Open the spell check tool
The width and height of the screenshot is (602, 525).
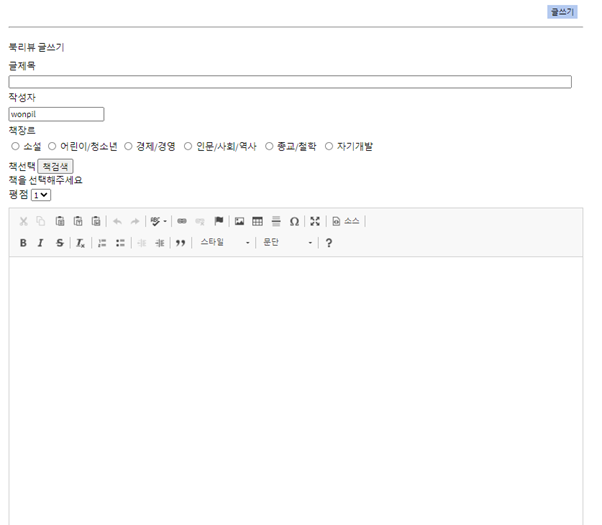155,221
